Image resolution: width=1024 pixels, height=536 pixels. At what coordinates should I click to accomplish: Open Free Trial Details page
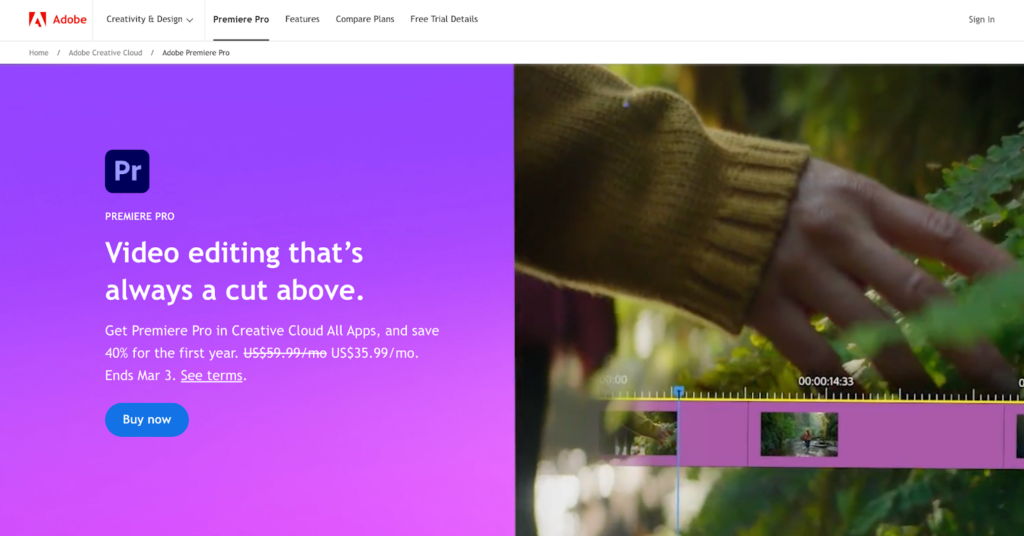444,20
